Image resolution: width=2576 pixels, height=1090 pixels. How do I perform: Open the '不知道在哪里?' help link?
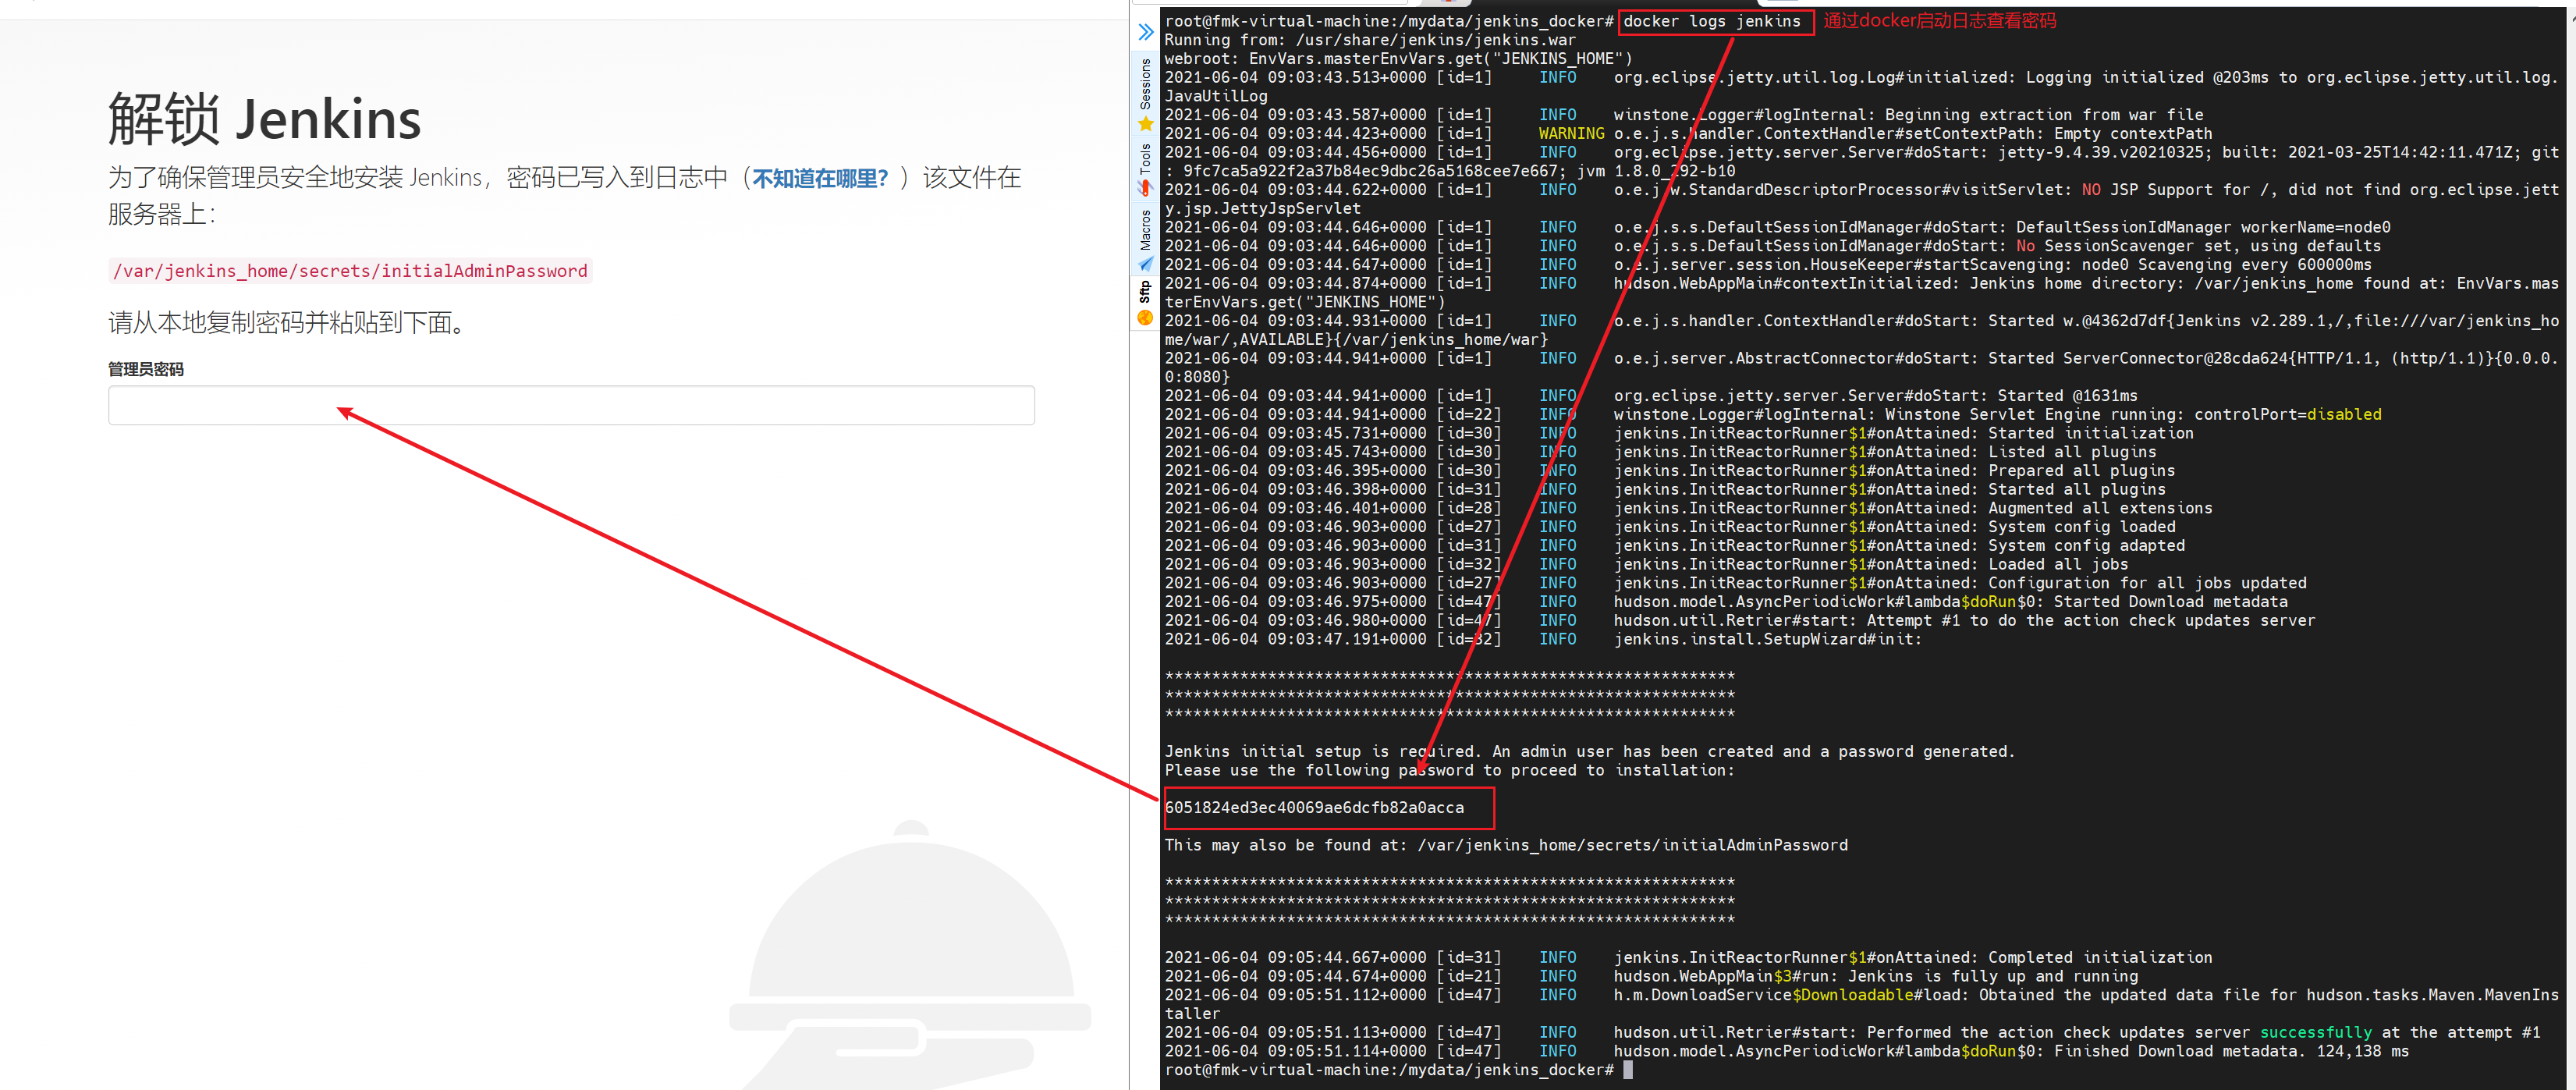coord(819,179)
